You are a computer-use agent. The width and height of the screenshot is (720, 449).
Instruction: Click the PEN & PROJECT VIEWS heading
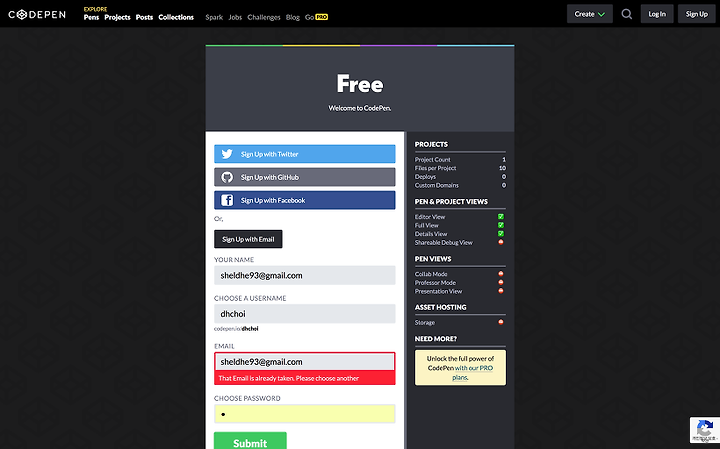coord(451,202)
